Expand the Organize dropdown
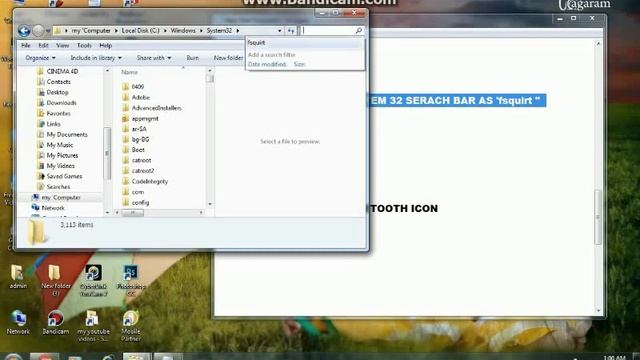The width and height of the screenshot is (640, 360). pyautogui.click(x=40, y=58)
